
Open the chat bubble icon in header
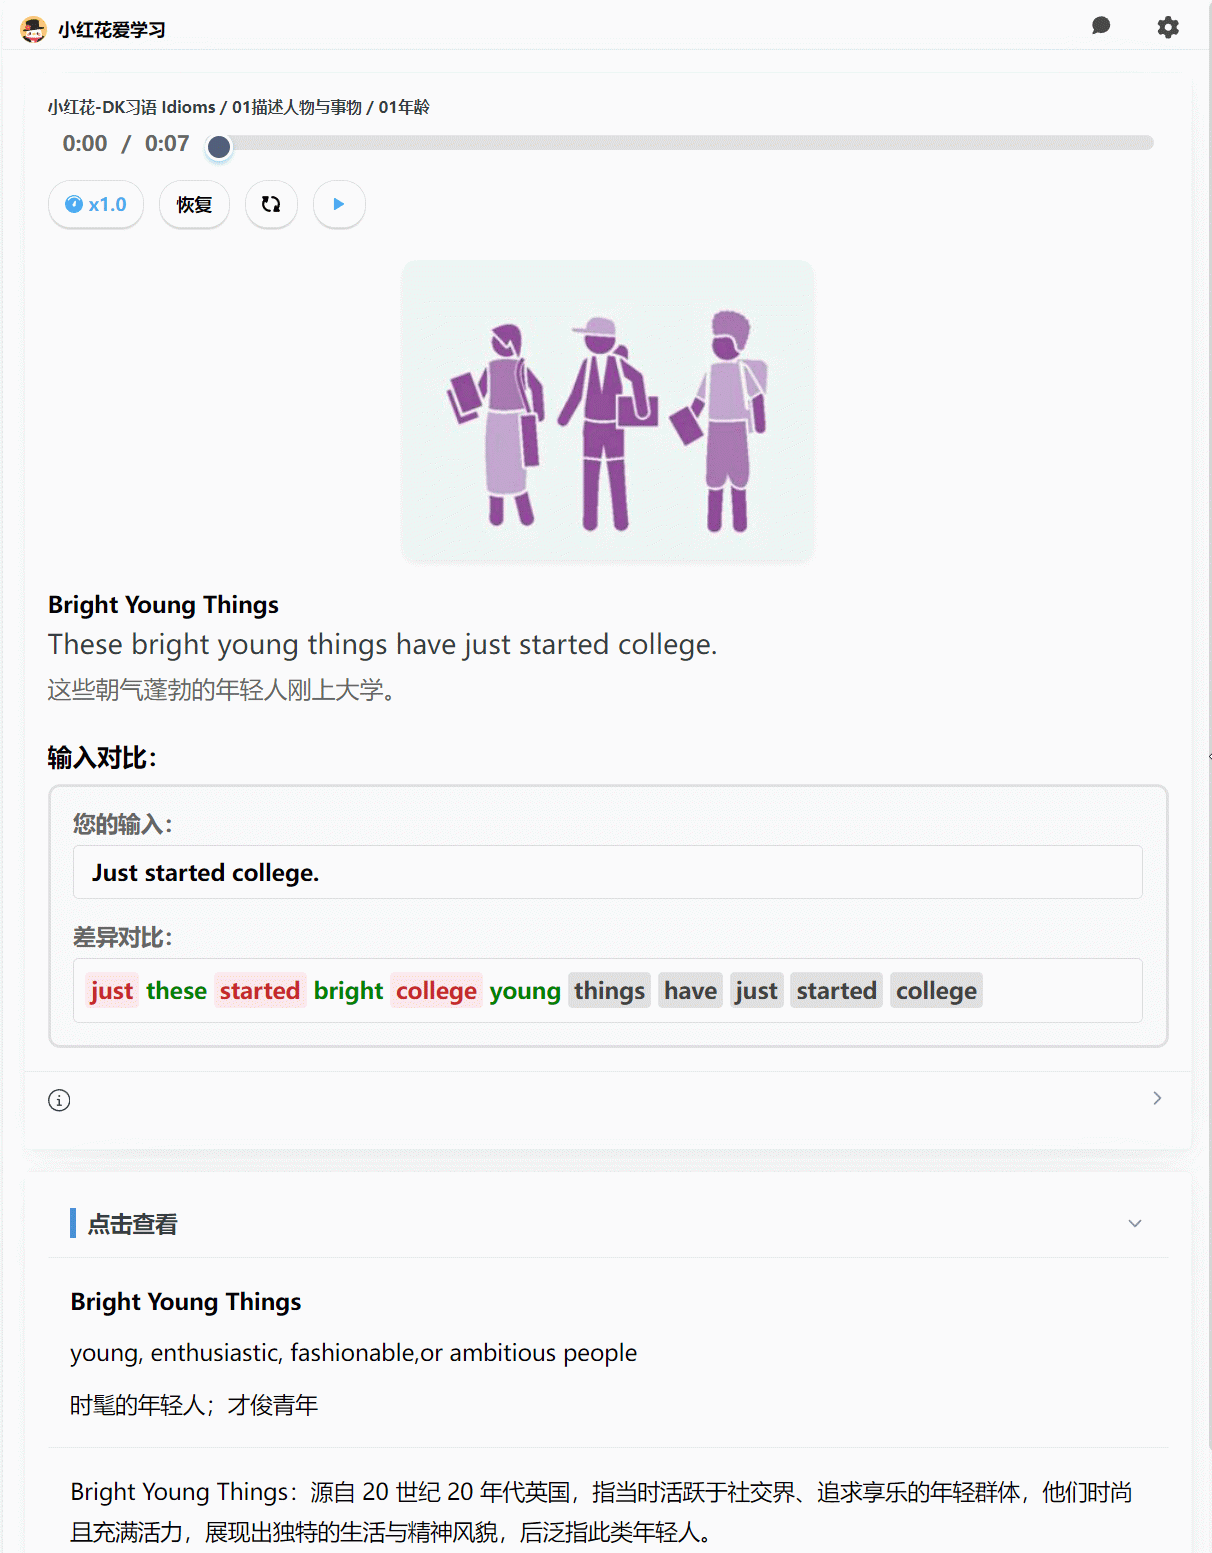(x=1101, y=26)
